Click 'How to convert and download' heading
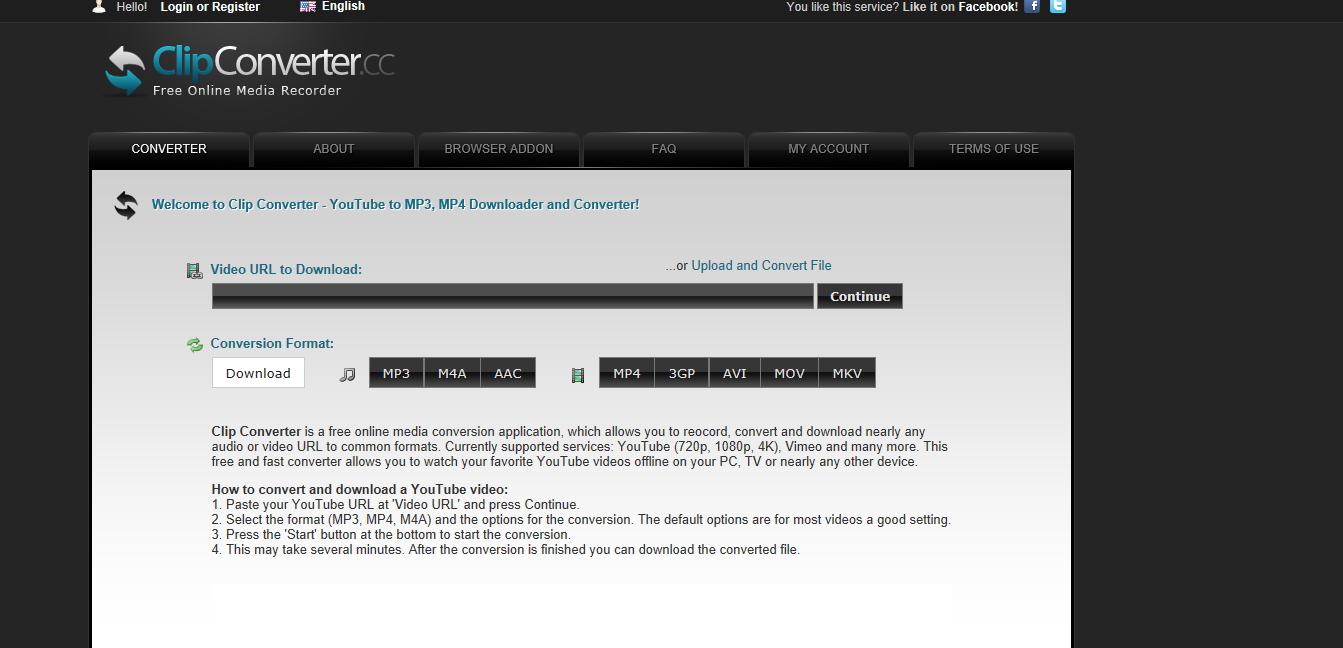Viewport: 1343px width, 648px height. point(360,490)
